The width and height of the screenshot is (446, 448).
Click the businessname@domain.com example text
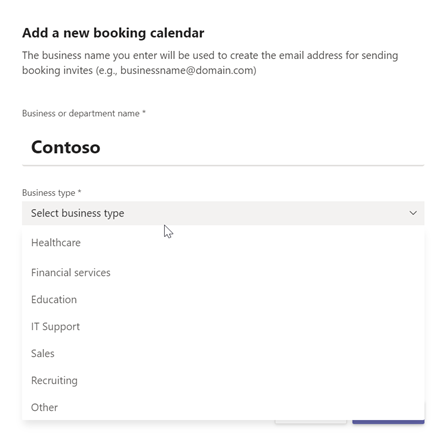click(187, 70)
